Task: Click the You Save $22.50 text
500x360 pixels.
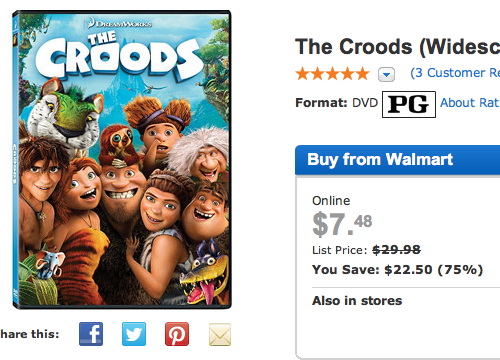Action: 397,269
